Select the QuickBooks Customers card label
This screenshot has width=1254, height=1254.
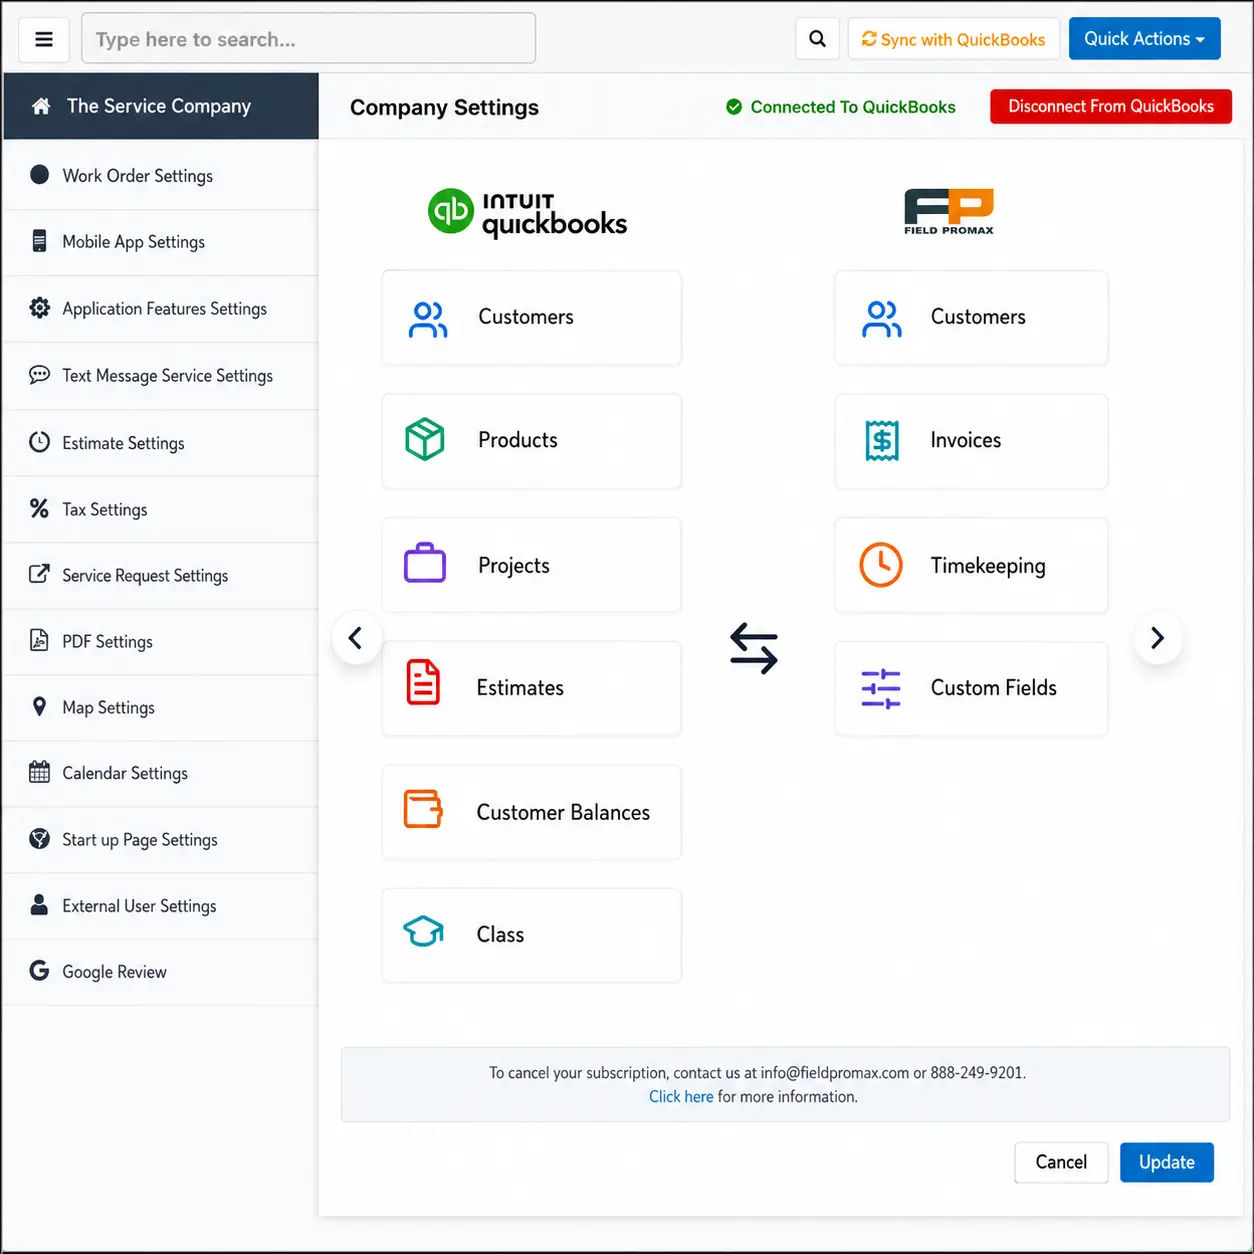coord(526,317)
